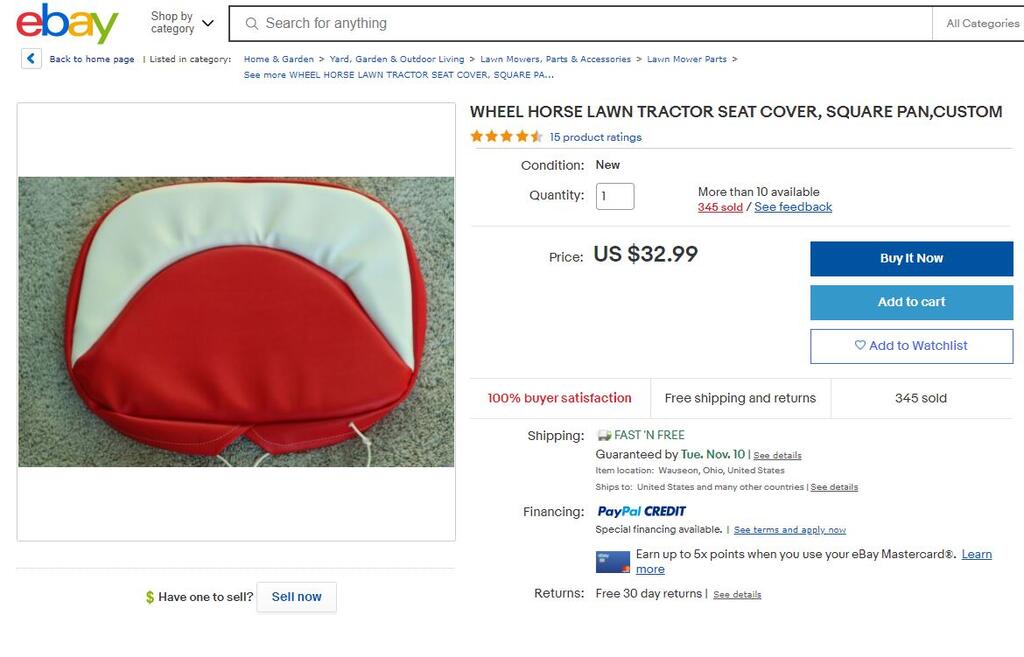Click the back arrow icon
Screen dimensions: 1024x657
point(31,59)
